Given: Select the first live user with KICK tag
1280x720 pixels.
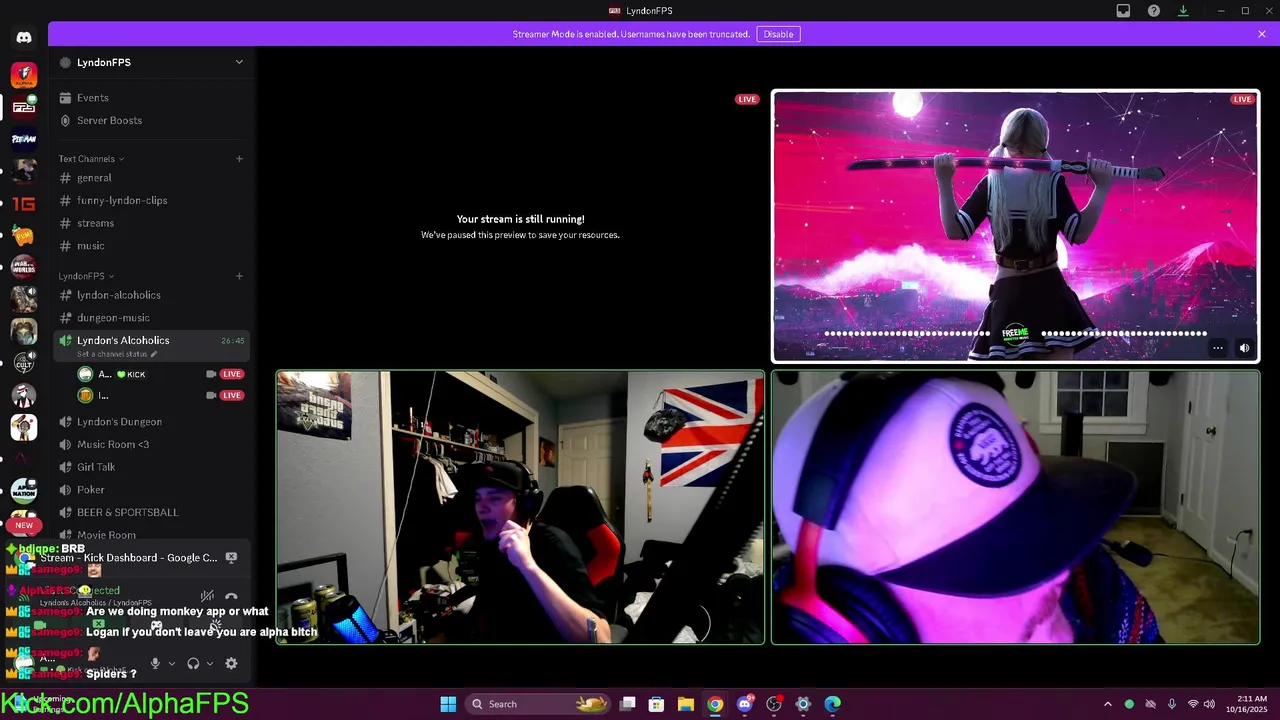Looking at the screenshot, I should 160,374.
